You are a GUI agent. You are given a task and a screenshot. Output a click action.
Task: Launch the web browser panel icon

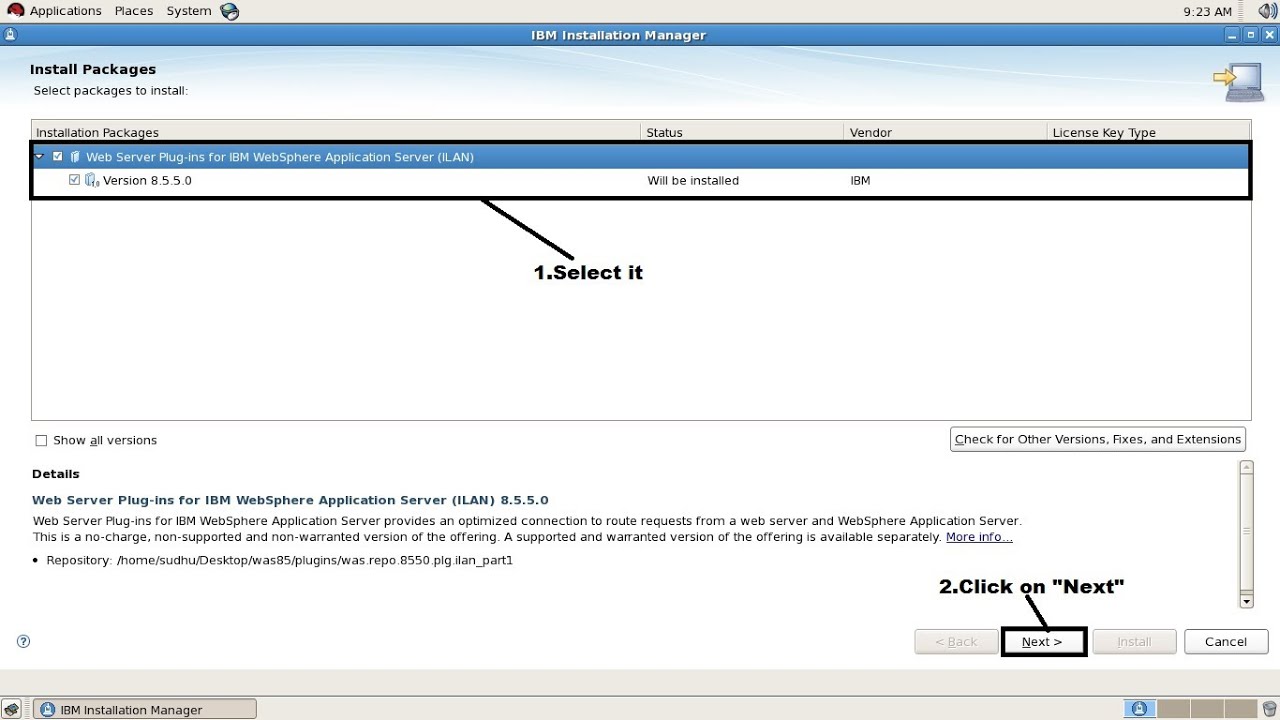click(230, 11)
